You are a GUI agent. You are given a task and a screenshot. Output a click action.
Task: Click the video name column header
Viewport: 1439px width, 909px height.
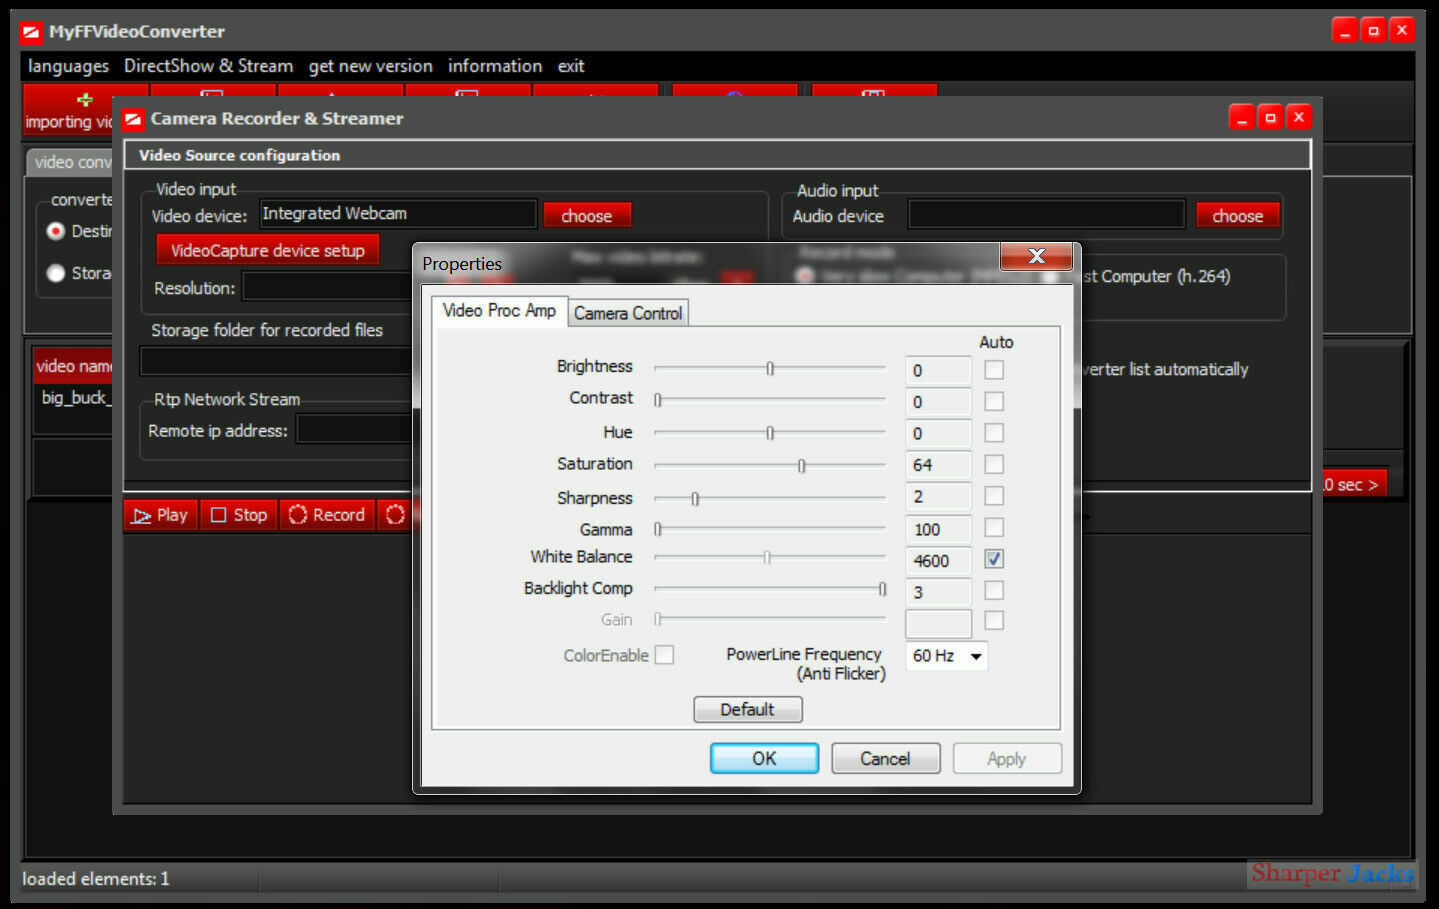click(74, 366)
